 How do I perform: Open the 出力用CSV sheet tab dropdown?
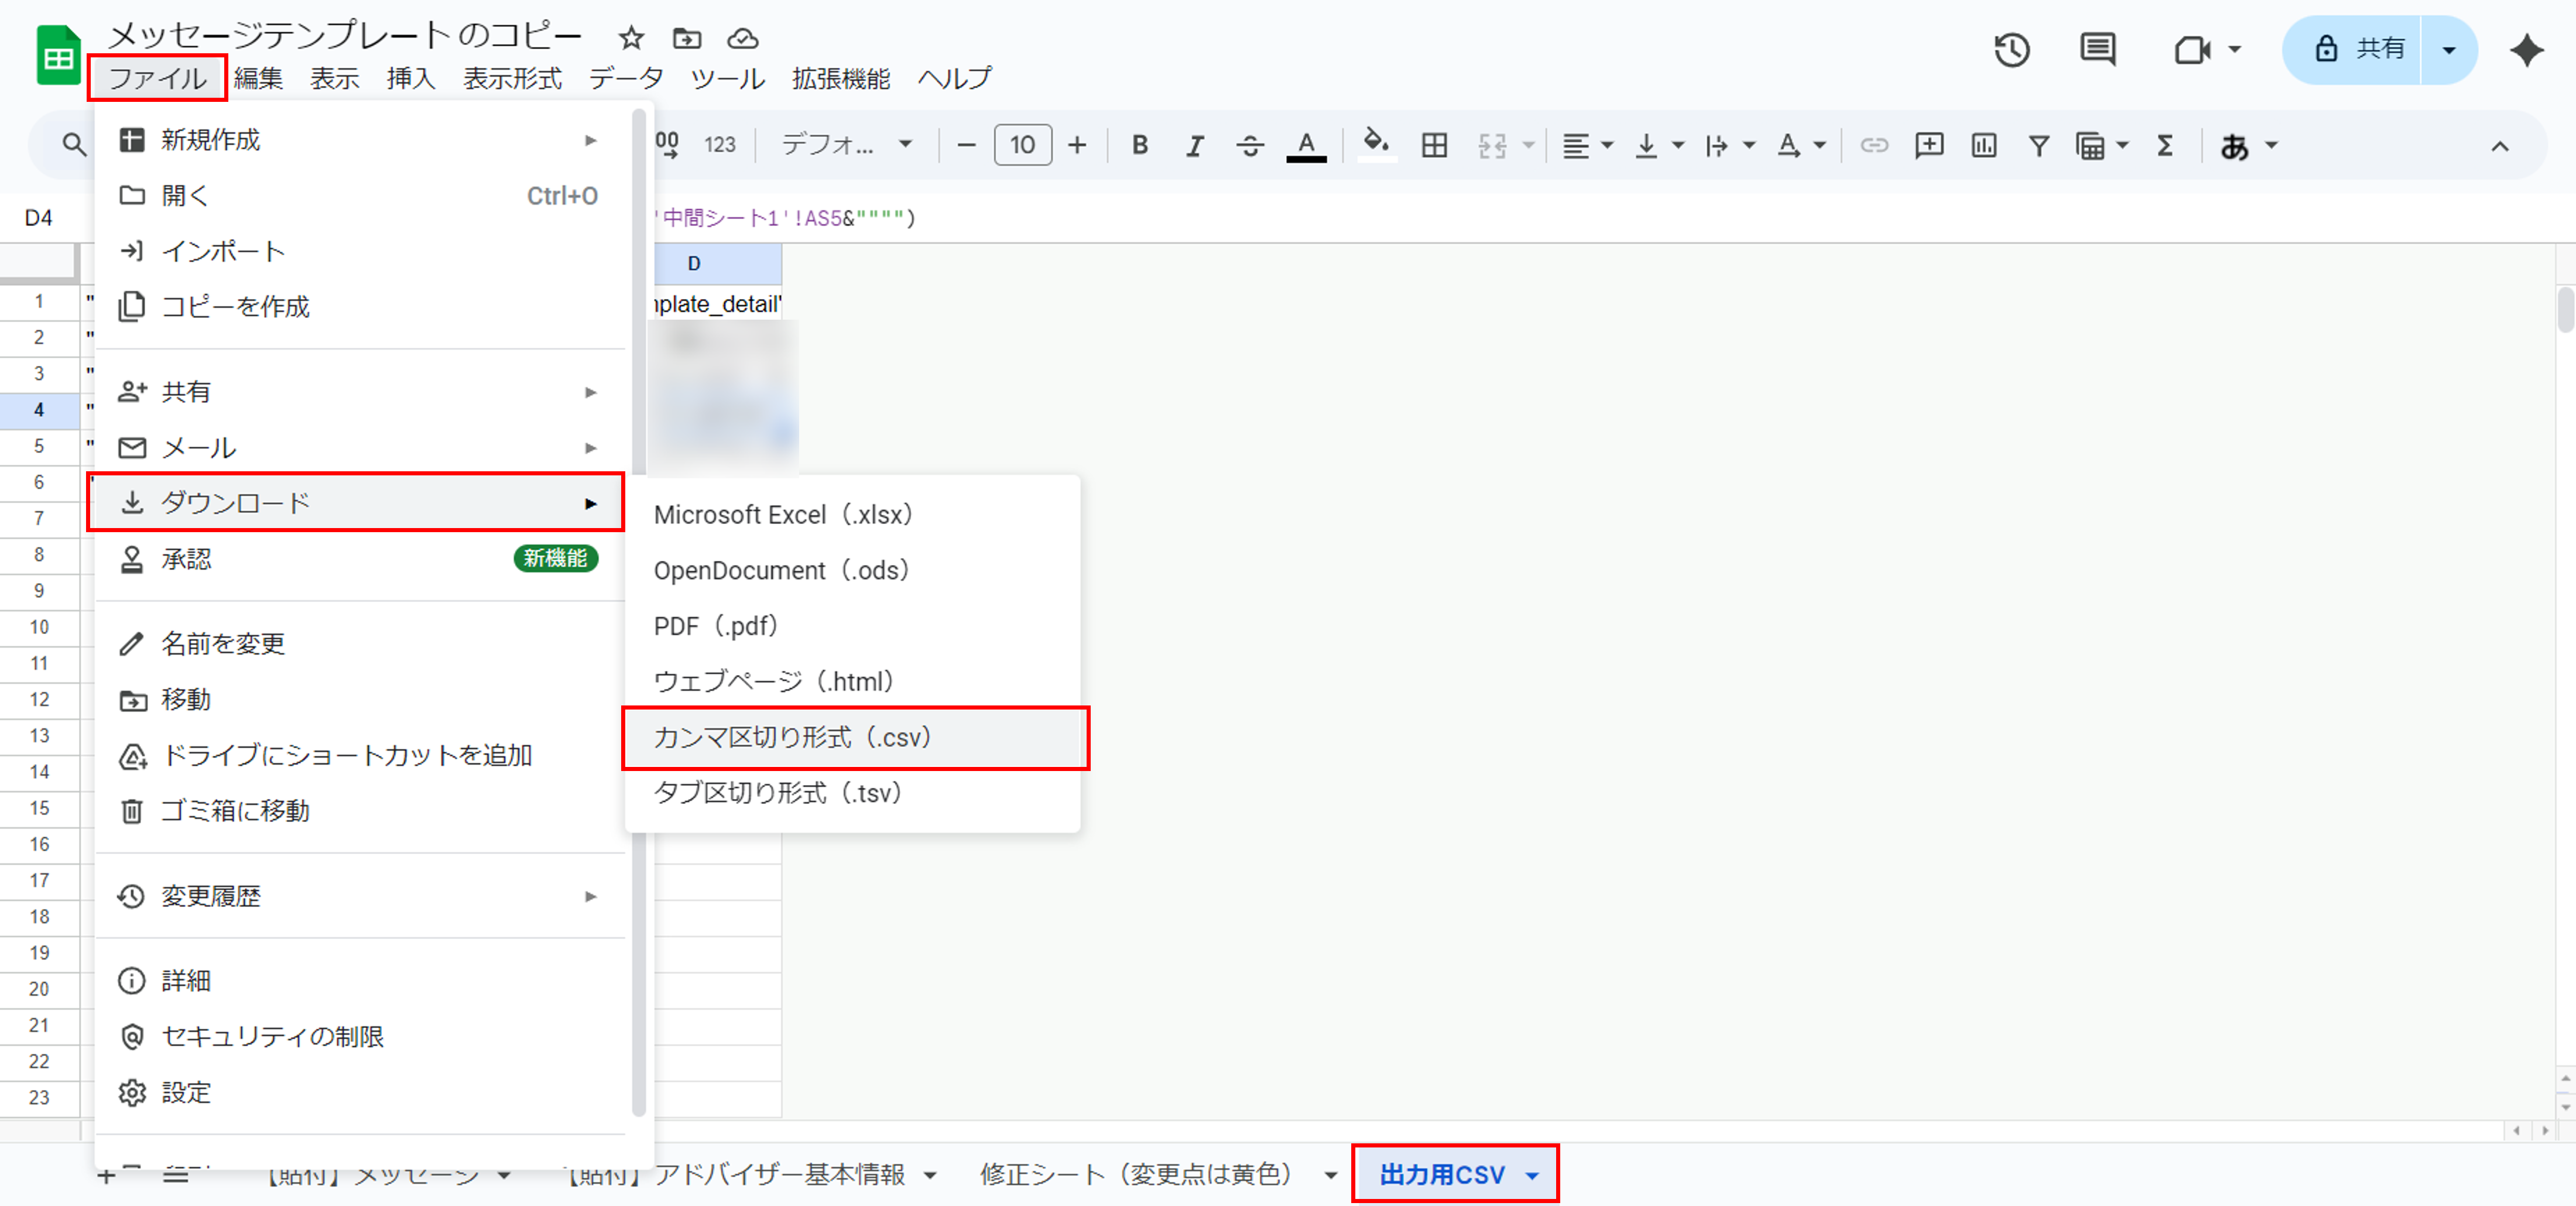[1533, 1175]
